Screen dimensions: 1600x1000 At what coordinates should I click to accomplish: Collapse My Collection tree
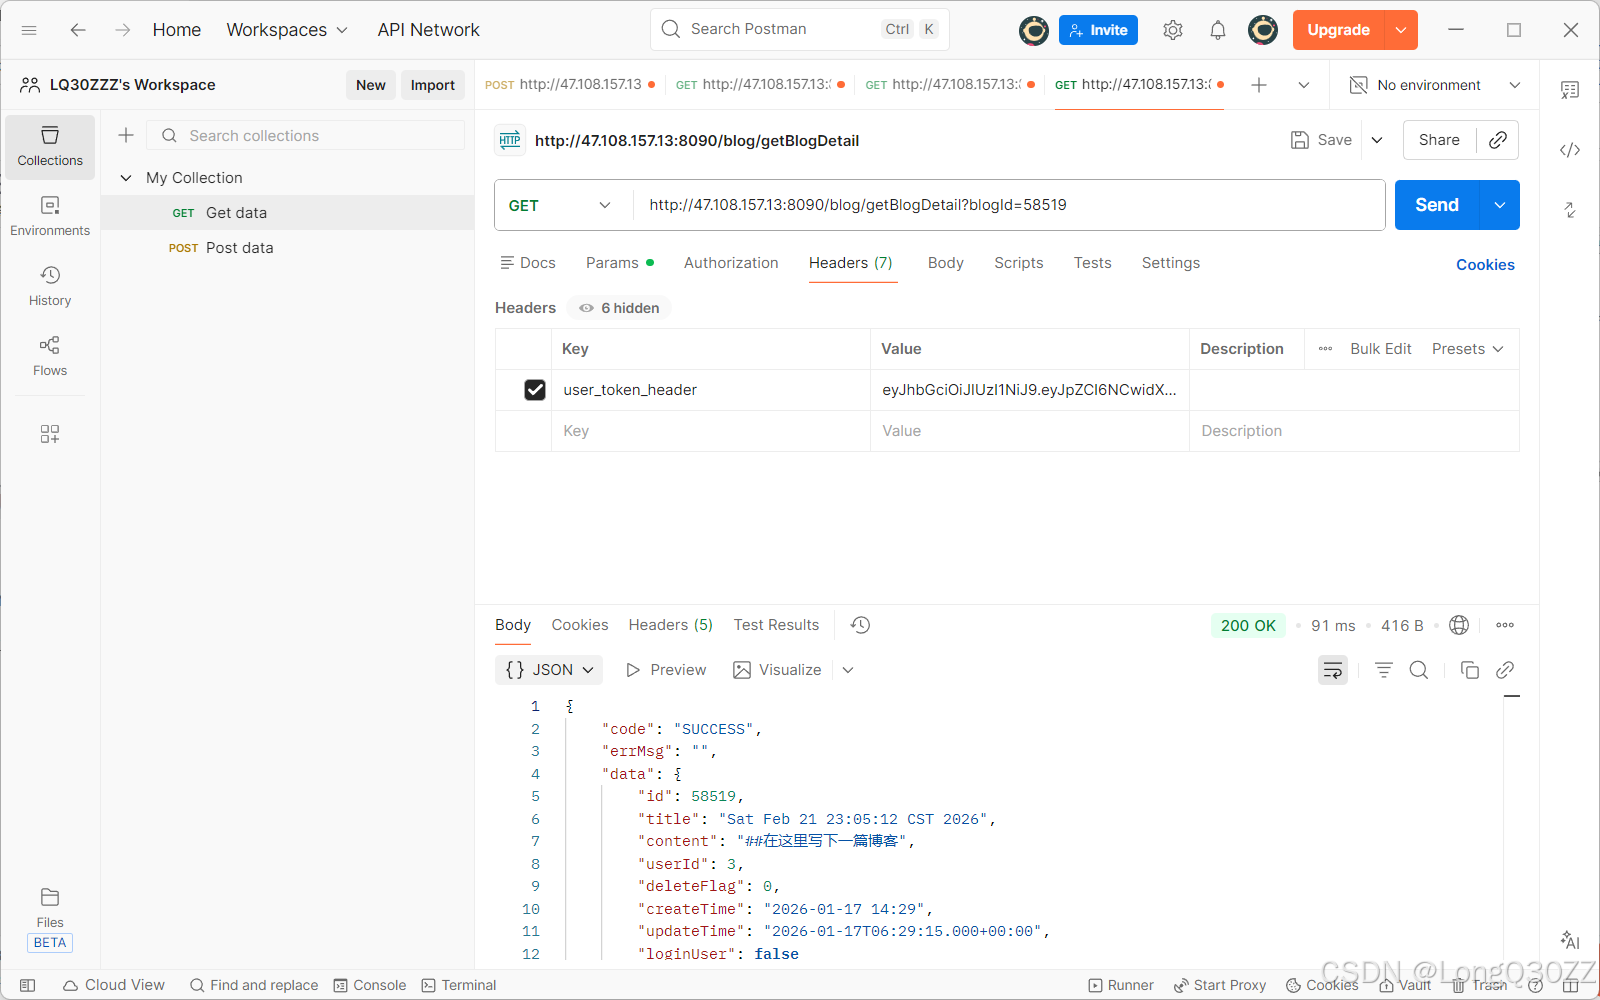coord(126,178)
